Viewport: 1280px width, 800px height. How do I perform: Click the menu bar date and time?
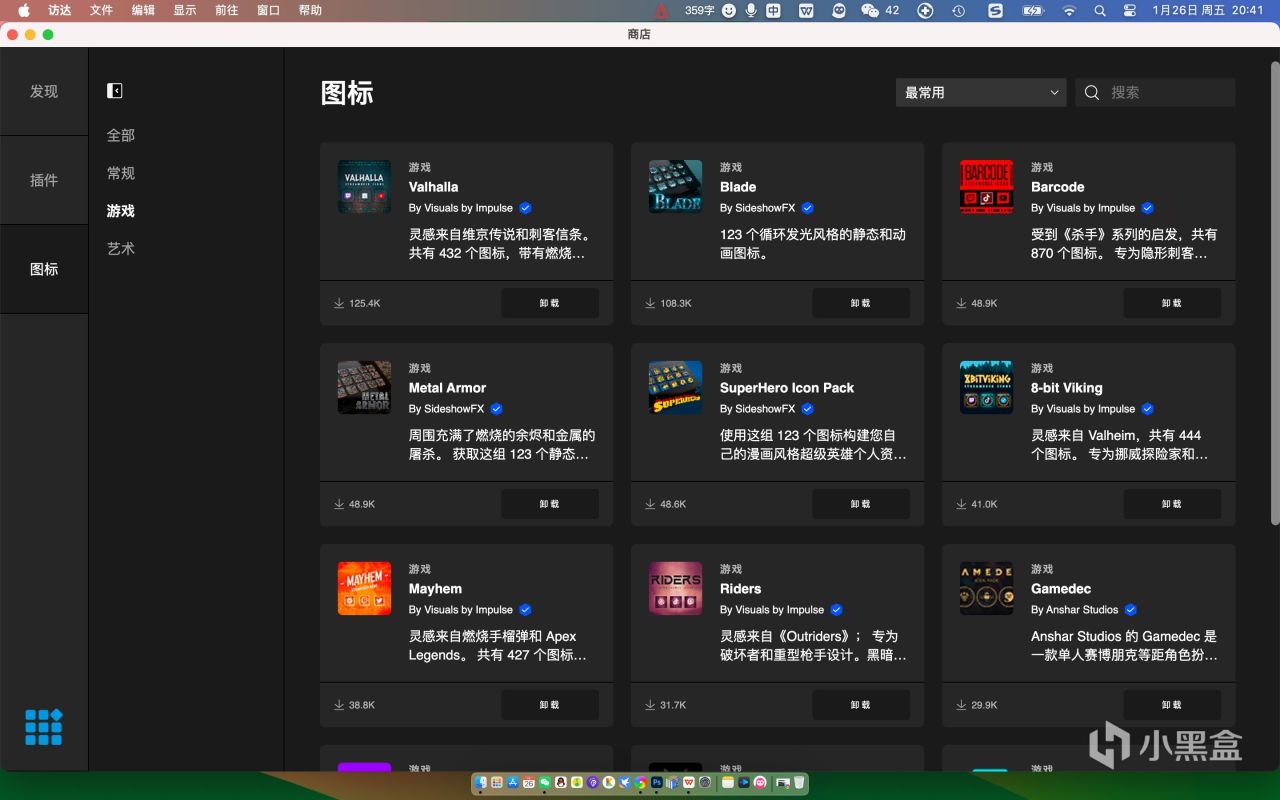[x=1208, y=10]
